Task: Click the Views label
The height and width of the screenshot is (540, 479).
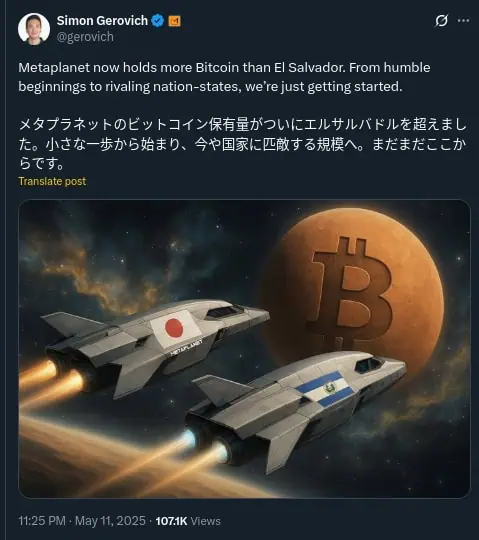Action: pyautogui.click(x=206, y=521)
